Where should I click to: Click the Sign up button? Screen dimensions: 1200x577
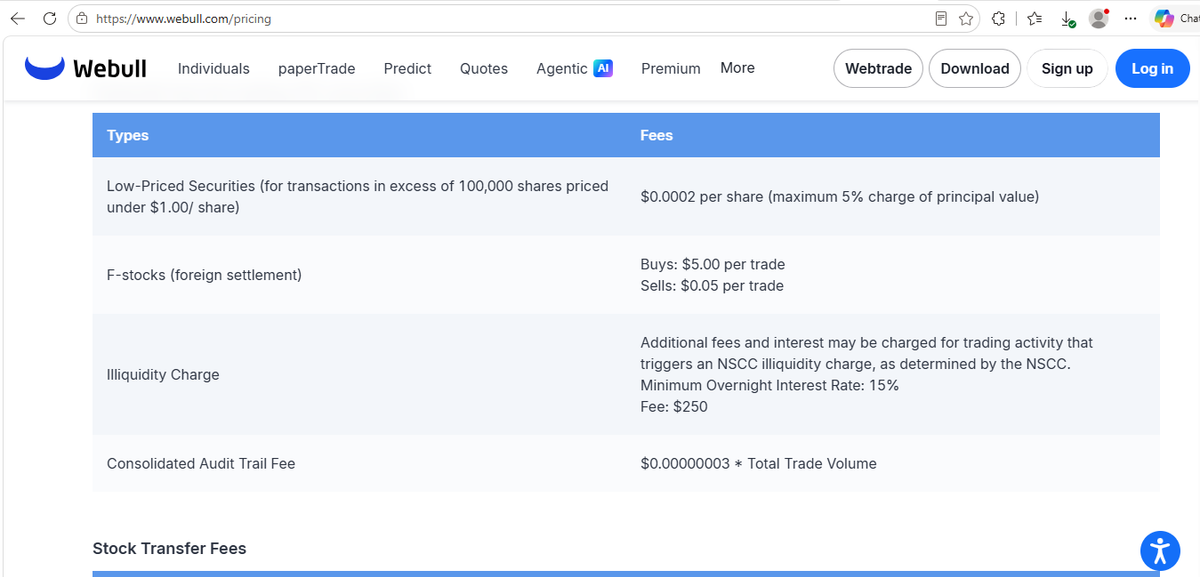[1067, 68]
